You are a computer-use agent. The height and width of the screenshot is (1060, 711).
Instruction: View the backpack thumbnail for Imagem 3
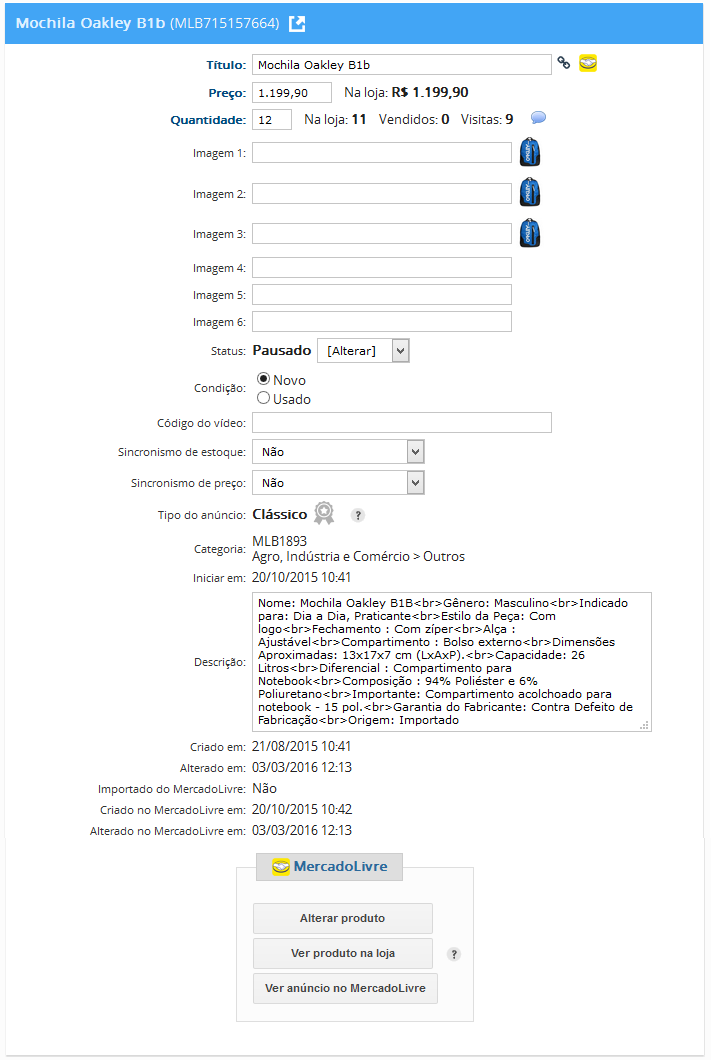(530, 233)
